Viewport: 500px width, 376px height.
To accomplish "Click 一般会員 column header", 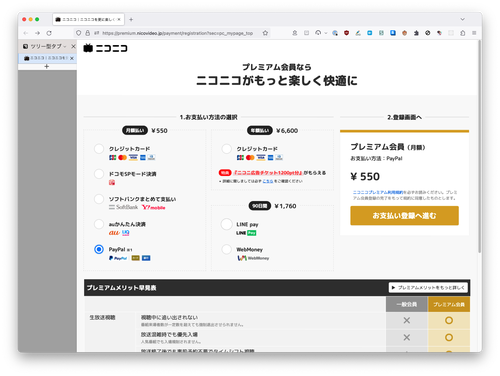I will (407, 304).
